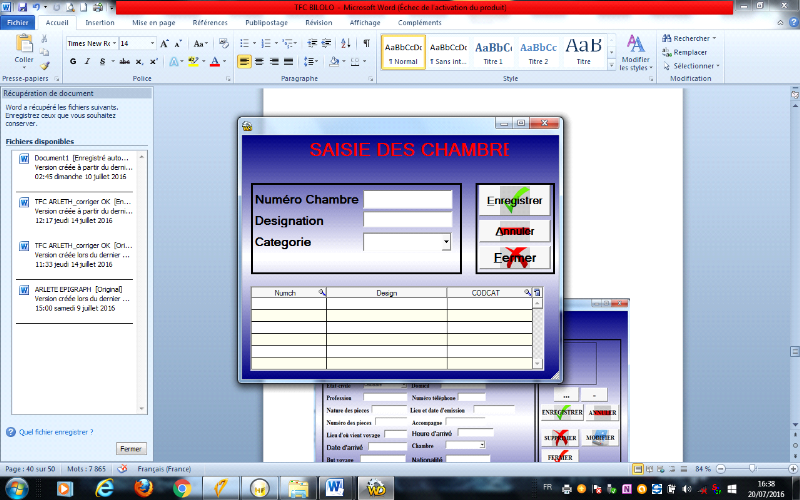
Task: Toggle bold formatting in Word ribbon
Action: [x=73, y=62]
